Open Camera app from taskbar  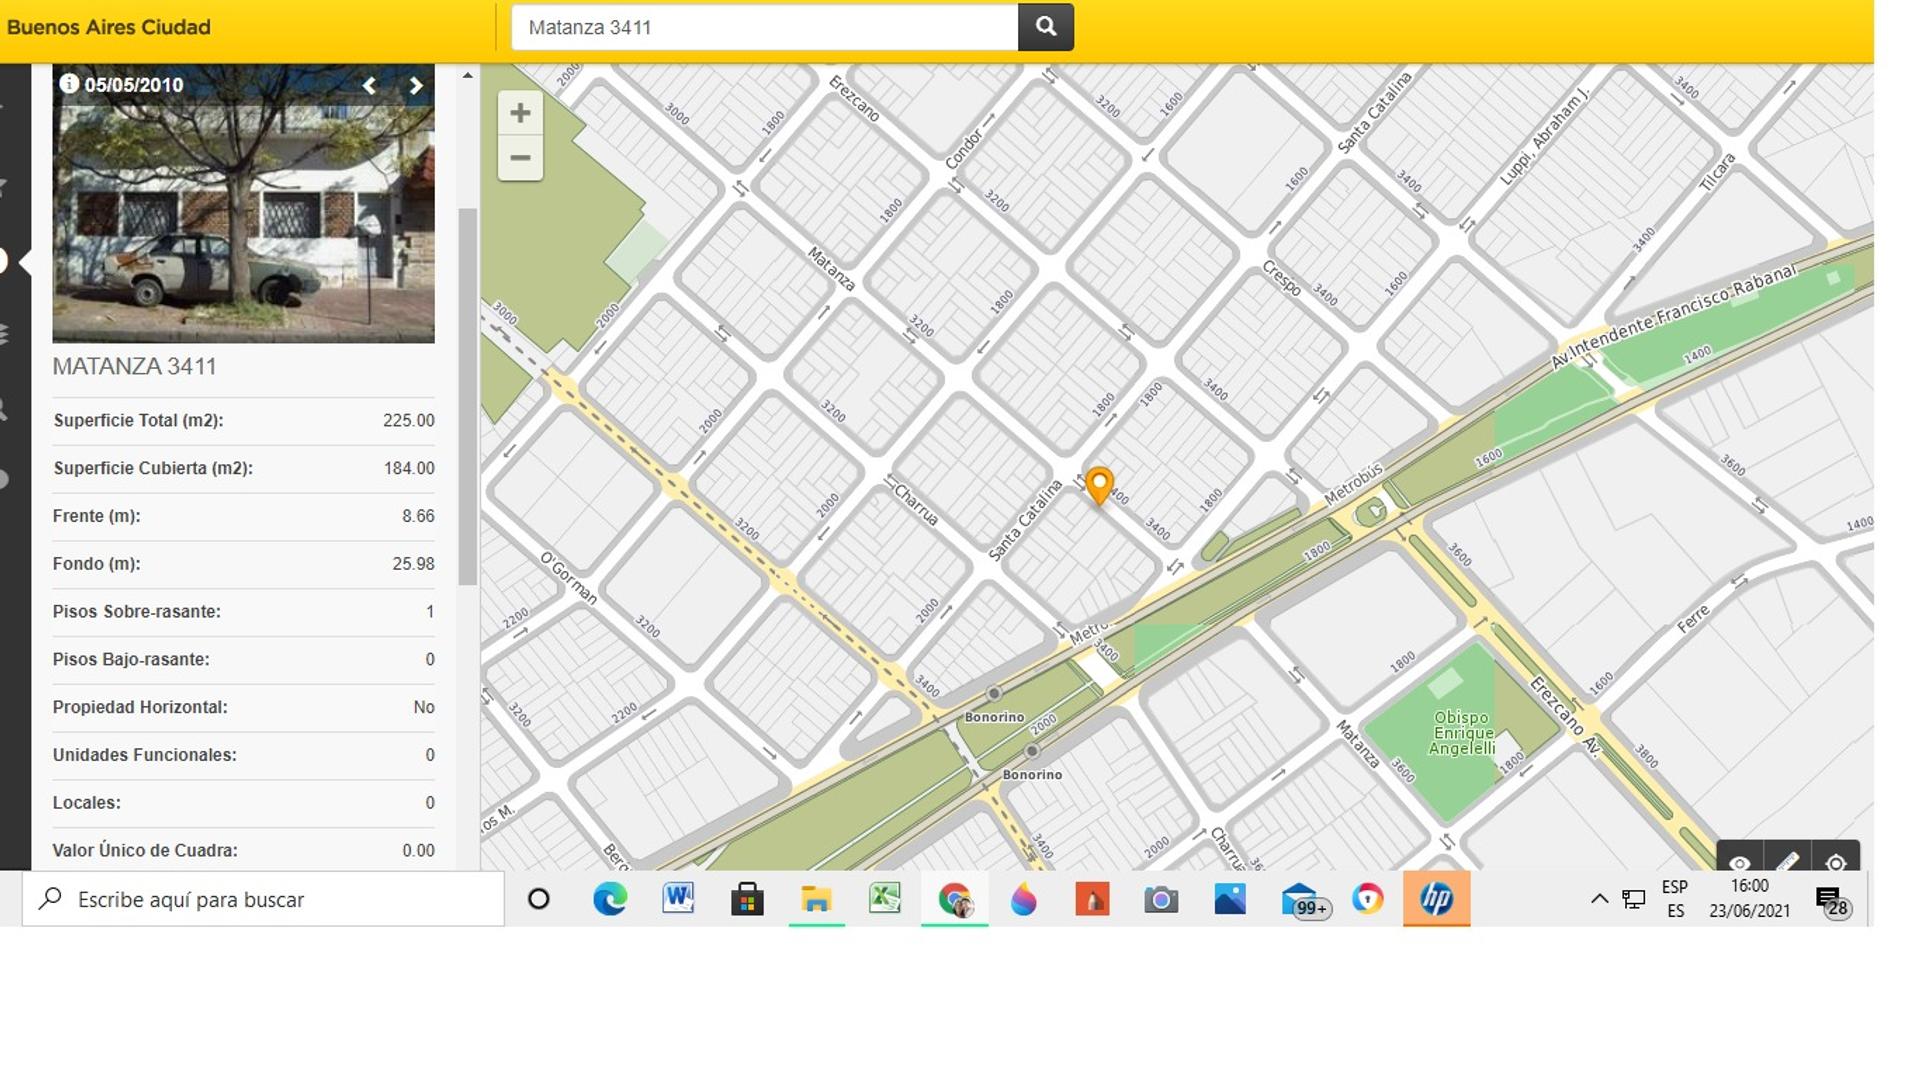[1161, 899]
